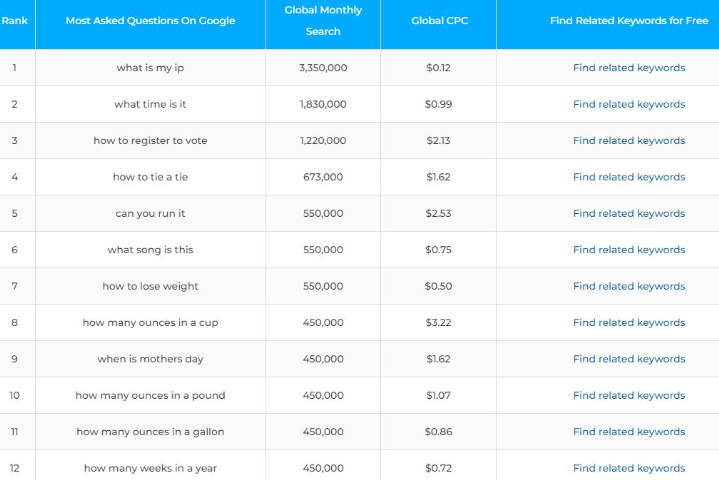Find related keywords for 'how many ounces in a pound'
The image size is (719, 480).
[x=629, y=395]
